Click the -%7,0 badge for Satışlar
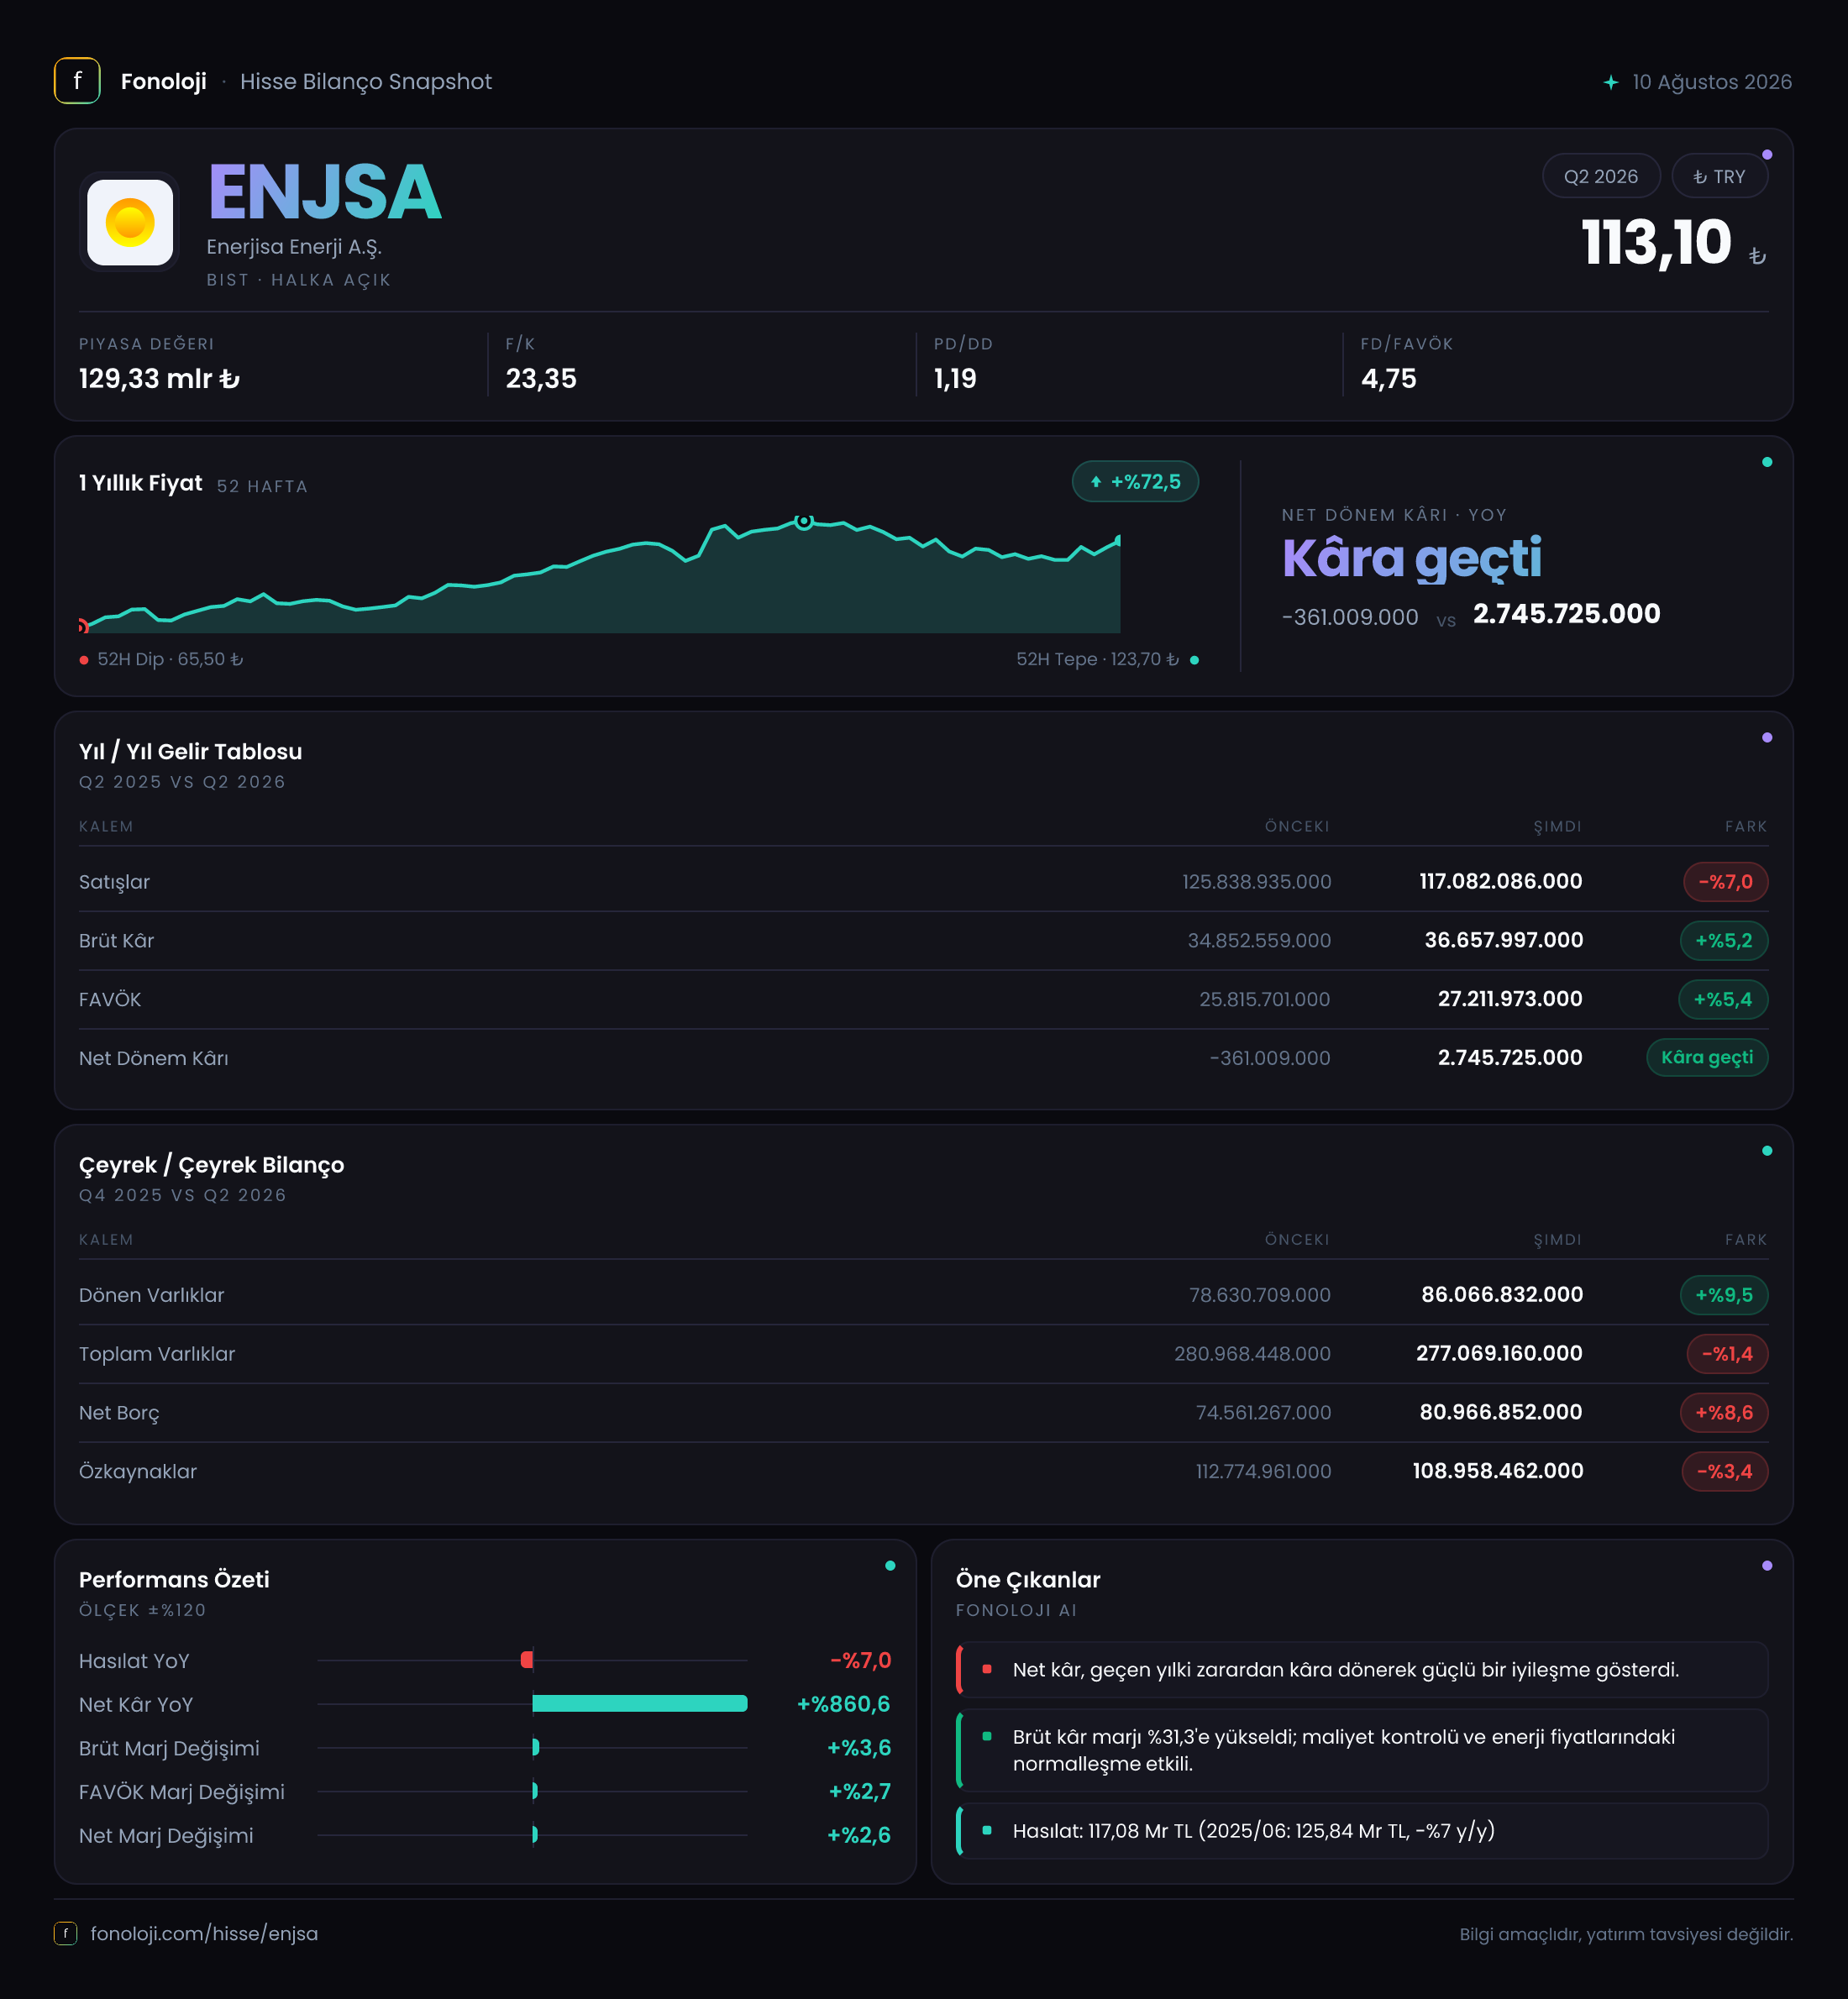Image resolution: width=1848 pixels, height=1999 pixels. click(1725, 882)
